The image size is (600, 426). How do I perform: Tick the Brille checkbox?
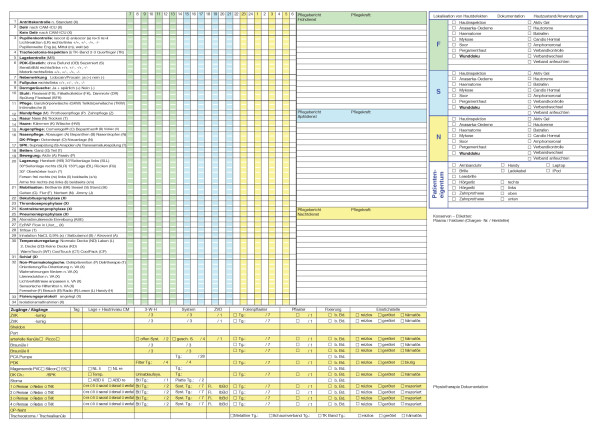pyautogui.click(x=456, y=171)
